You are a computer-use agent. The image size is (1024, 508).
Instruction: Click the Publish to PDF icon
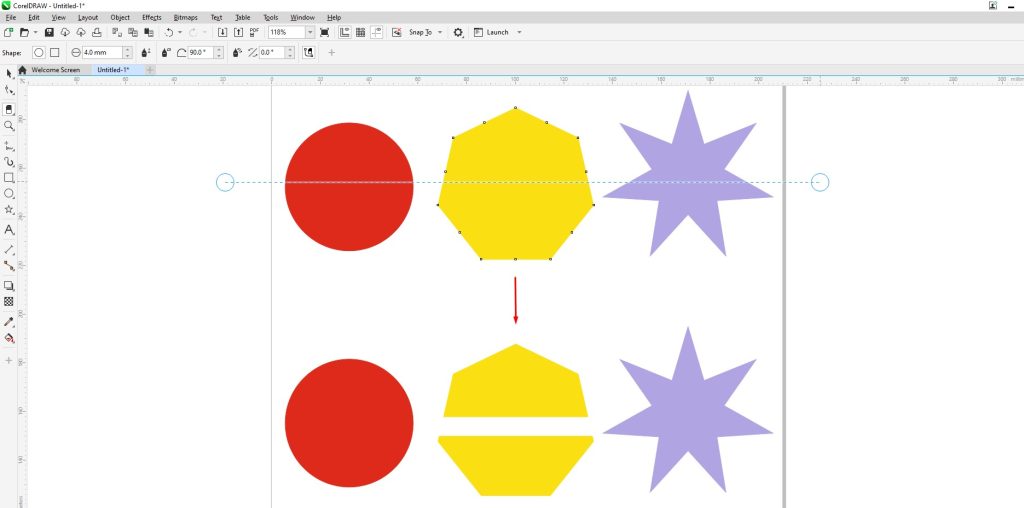tap(255, 33)
